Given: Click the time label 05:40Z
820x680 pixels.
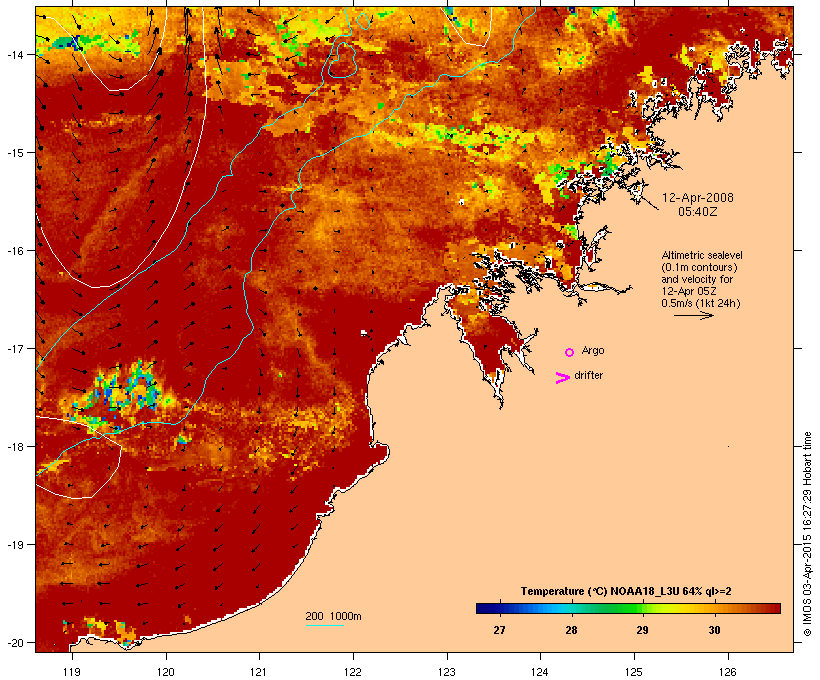Looking at the screenshot, I should point(698,212).
